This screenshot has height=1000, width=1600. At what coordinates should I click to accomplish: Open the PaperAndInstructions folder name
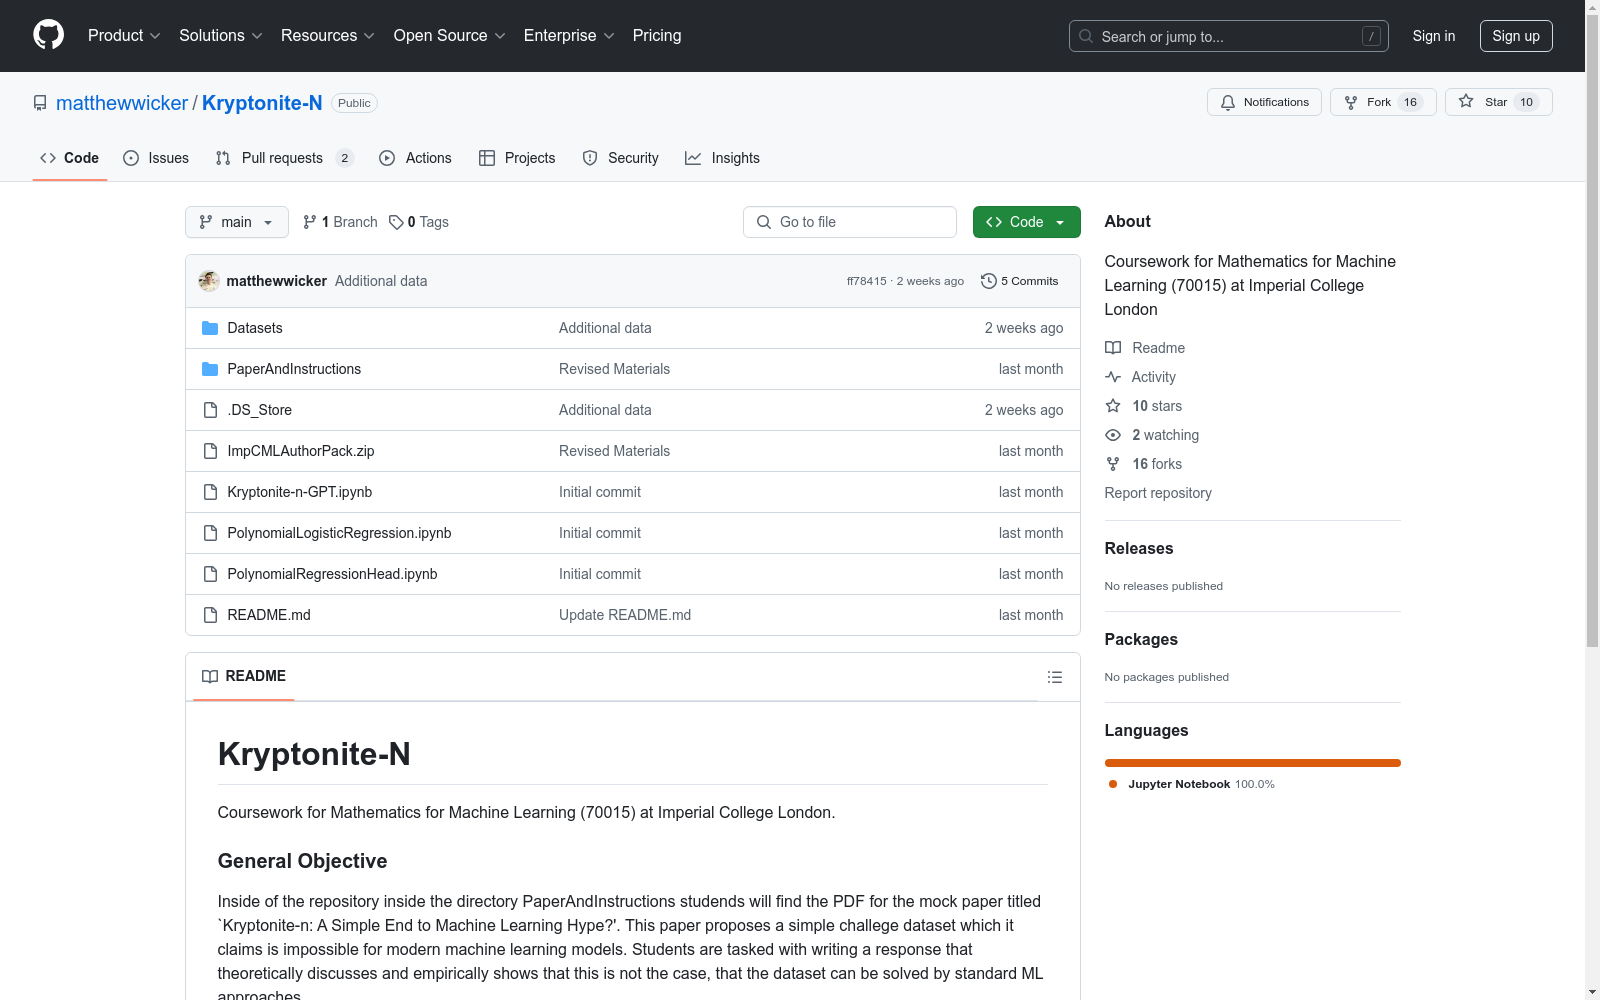pos(294,369)
